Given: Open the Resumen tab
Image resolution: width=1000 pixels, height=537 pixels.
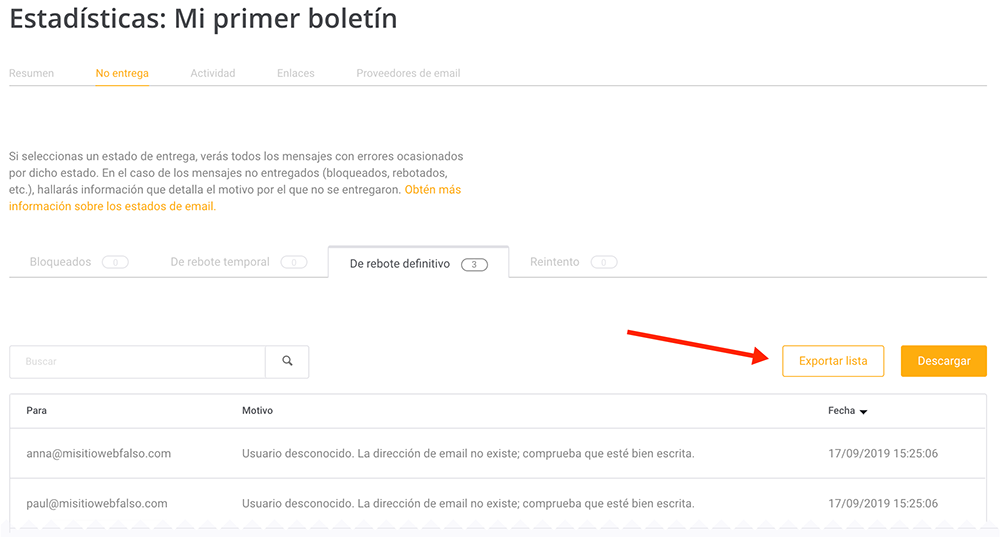Looking at the screenshot, I should pos(31,73).
